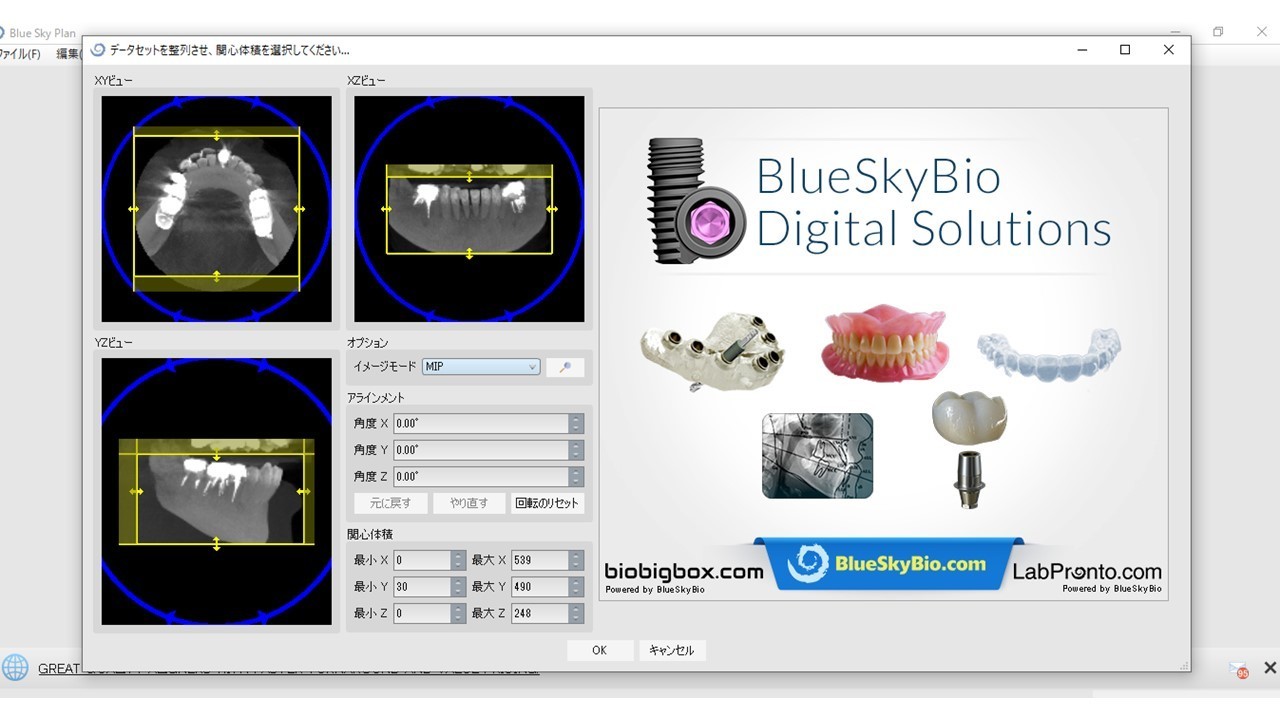Image resolution: width=1280 pixels, height=720 pixels.
Task: Click the 最小 Y value field
Action: (x=422, y=587)
